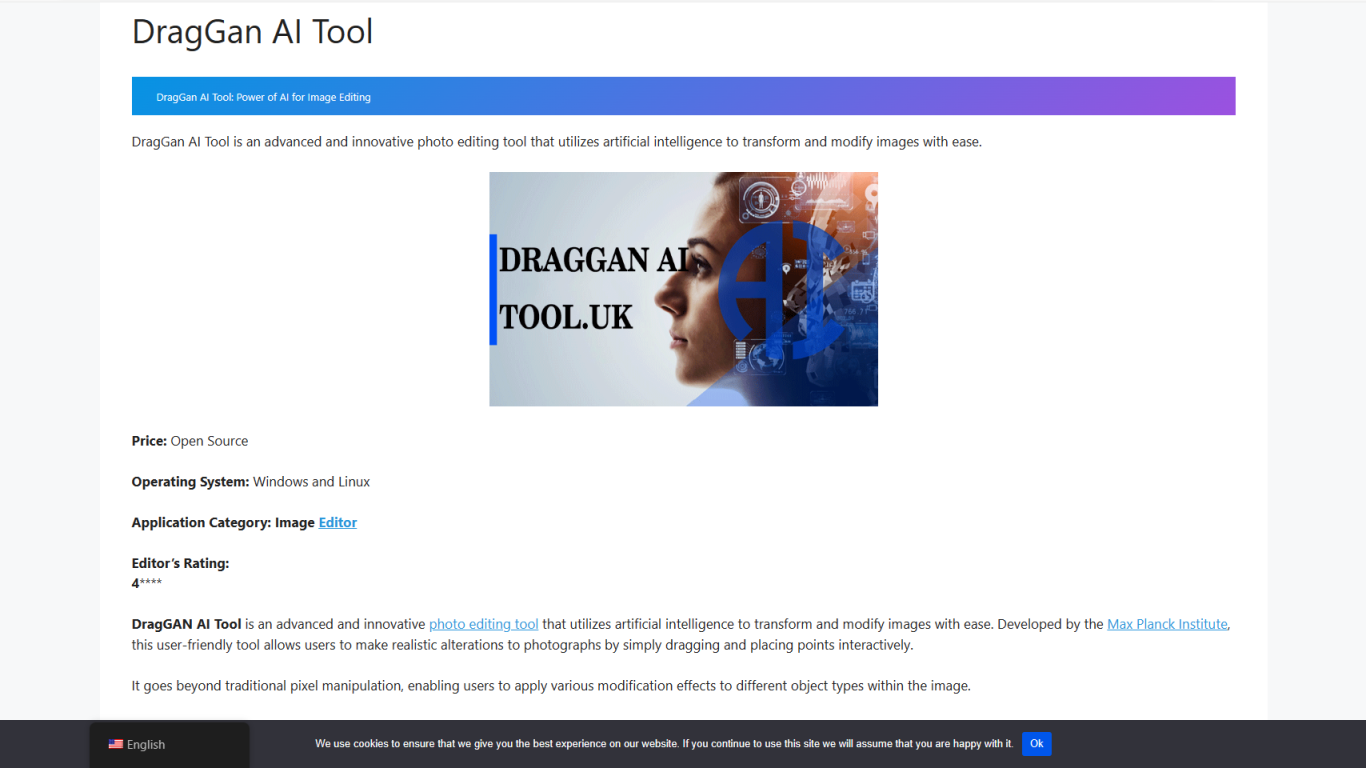Click the English language label text

pyautogui.click(x=145, y=744)
